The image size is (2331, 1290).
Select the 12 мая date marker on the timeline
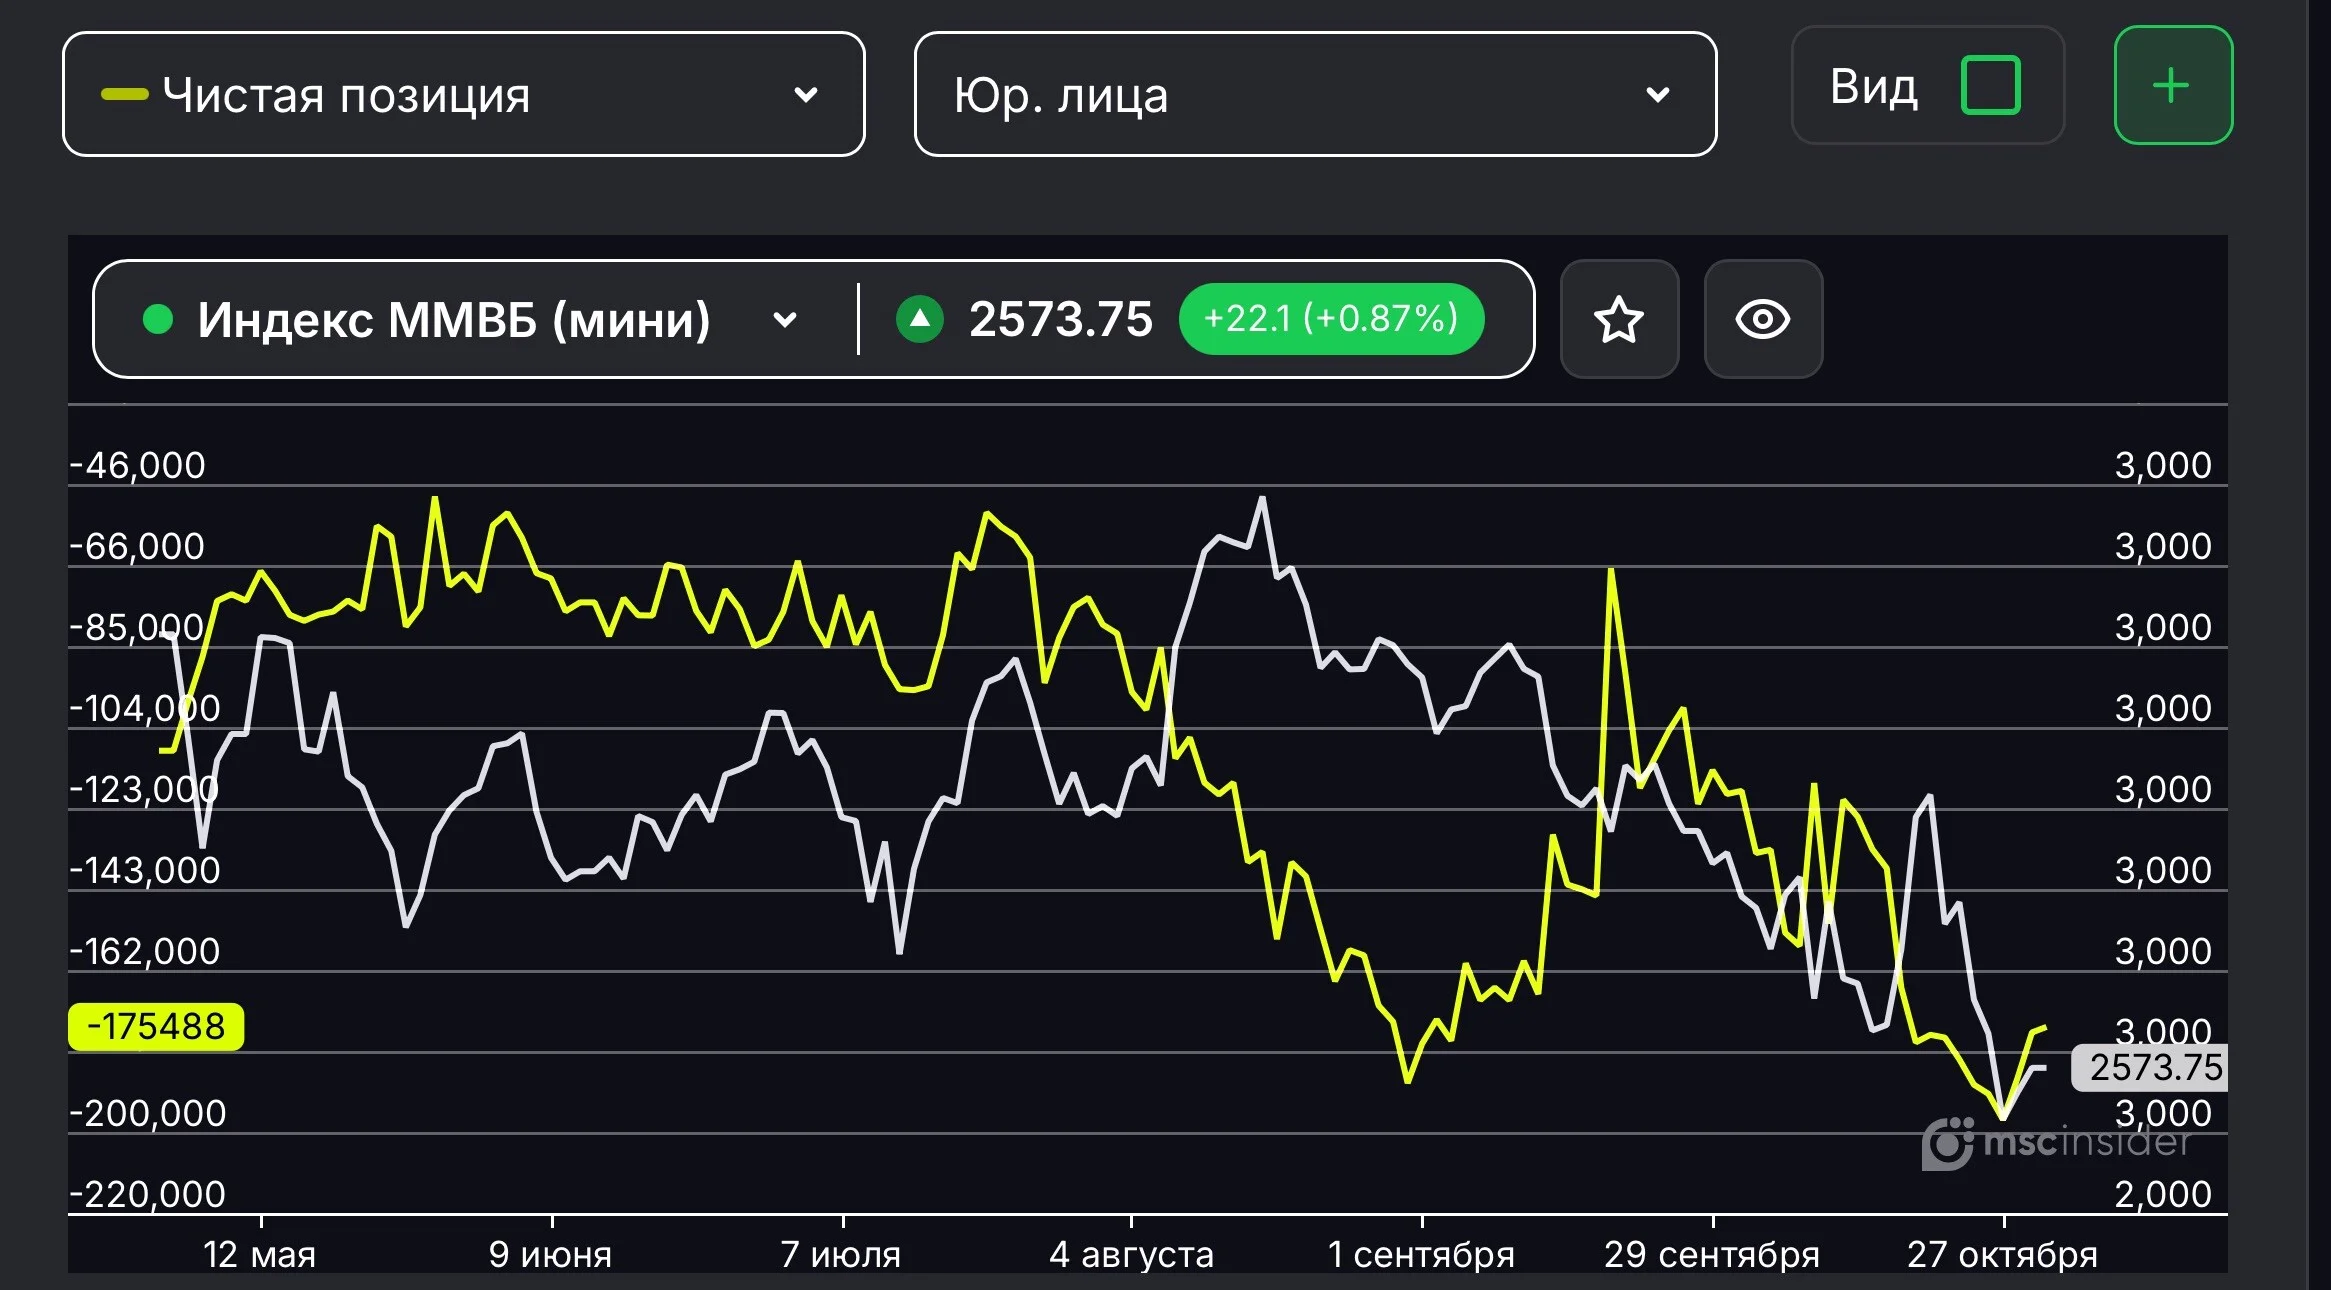[259, 1254]
